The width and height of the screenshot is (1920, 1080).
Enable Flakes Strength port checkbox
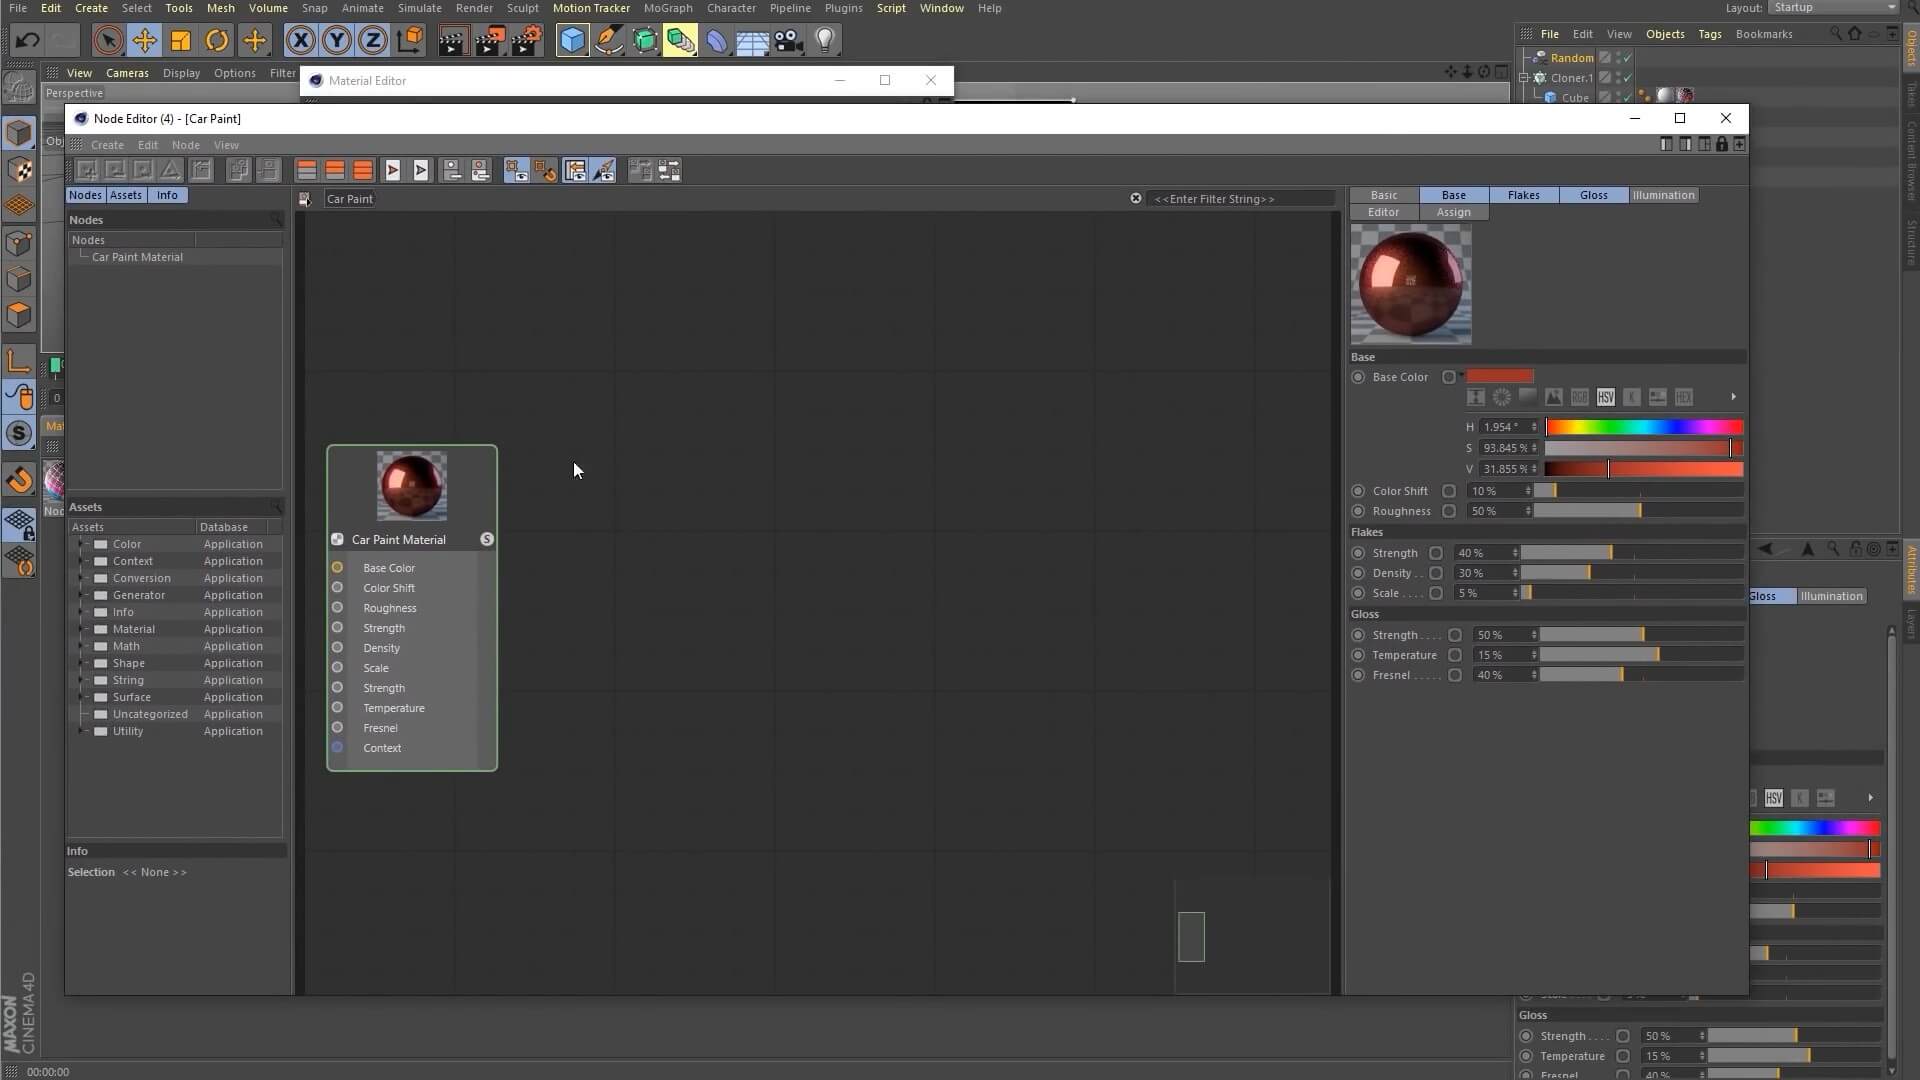[1436, 553]
